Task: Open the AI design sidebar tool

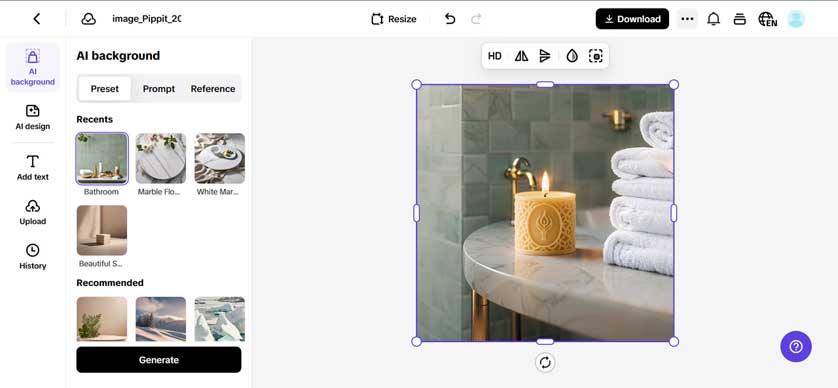Action: coord(33,118)
